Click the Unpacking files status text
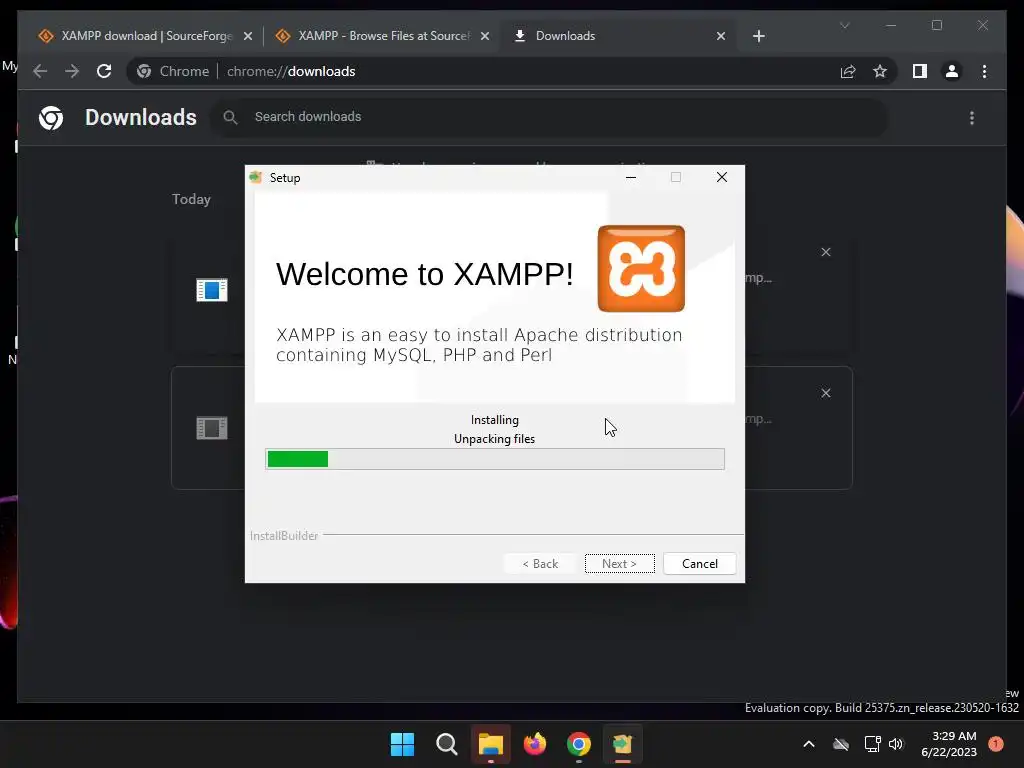This screenshot has height=768, width=1024. pyautogui.click(x=494, y=439)
